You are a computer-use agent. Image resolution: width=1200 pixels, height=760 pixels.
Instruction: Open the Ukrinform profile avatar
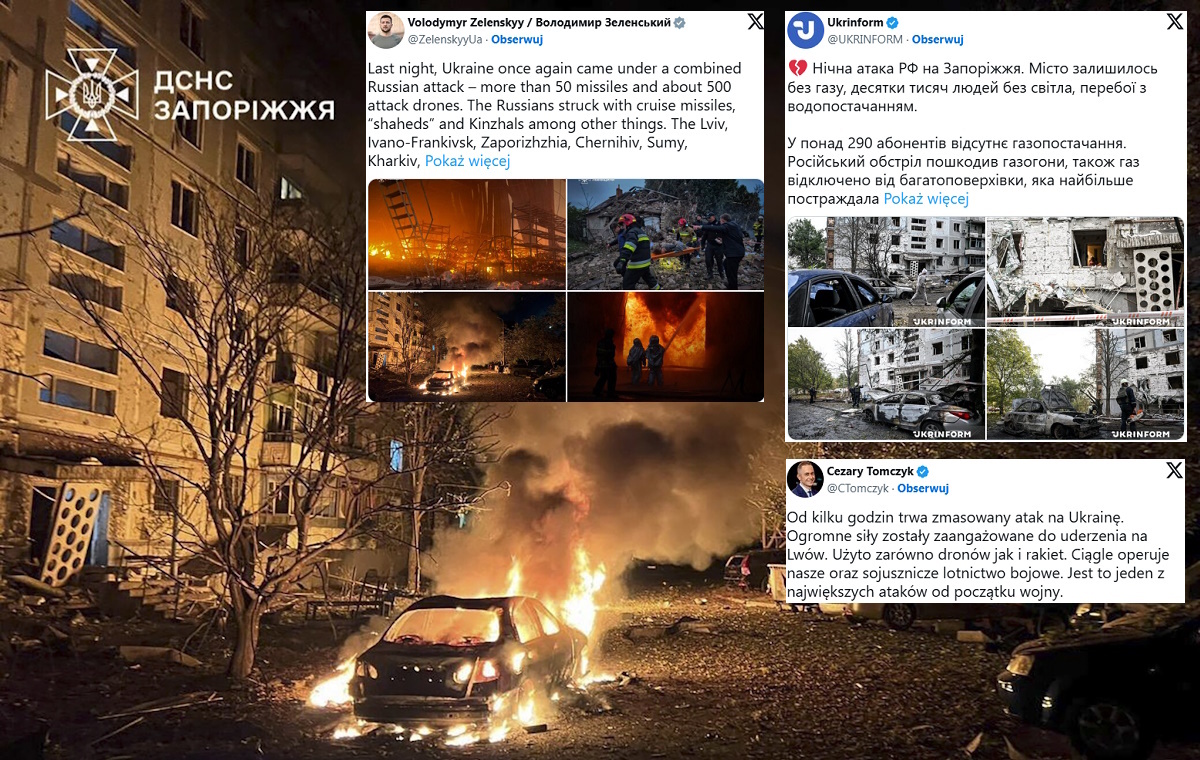(x=805, y=31)
